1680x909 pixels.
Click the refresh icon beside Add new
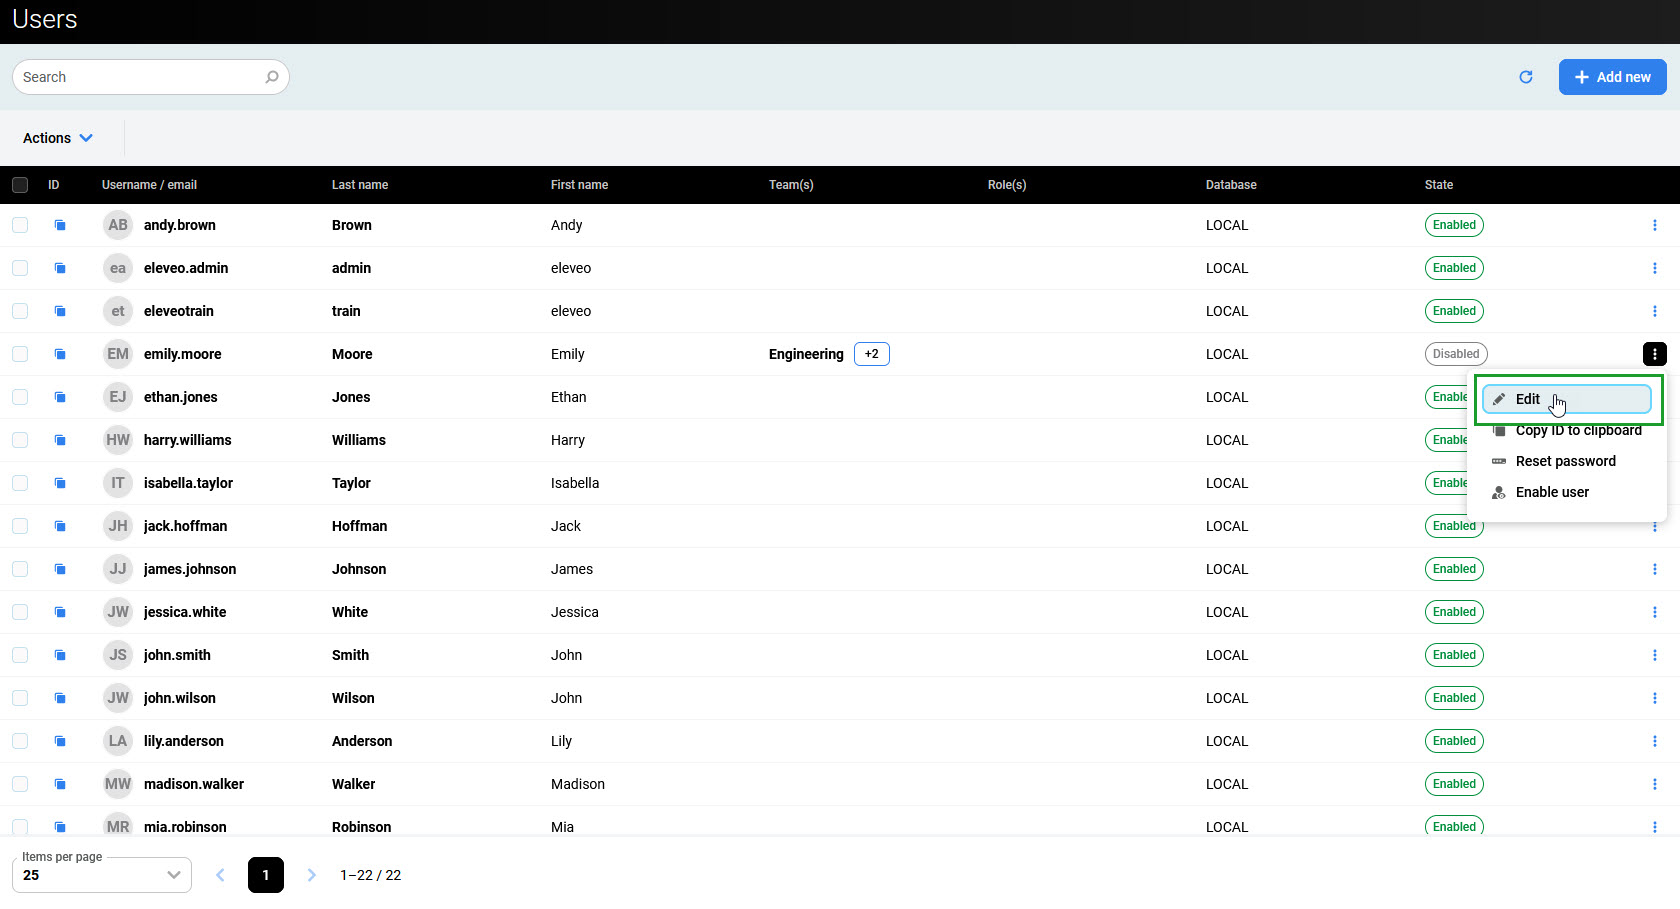1525,77
